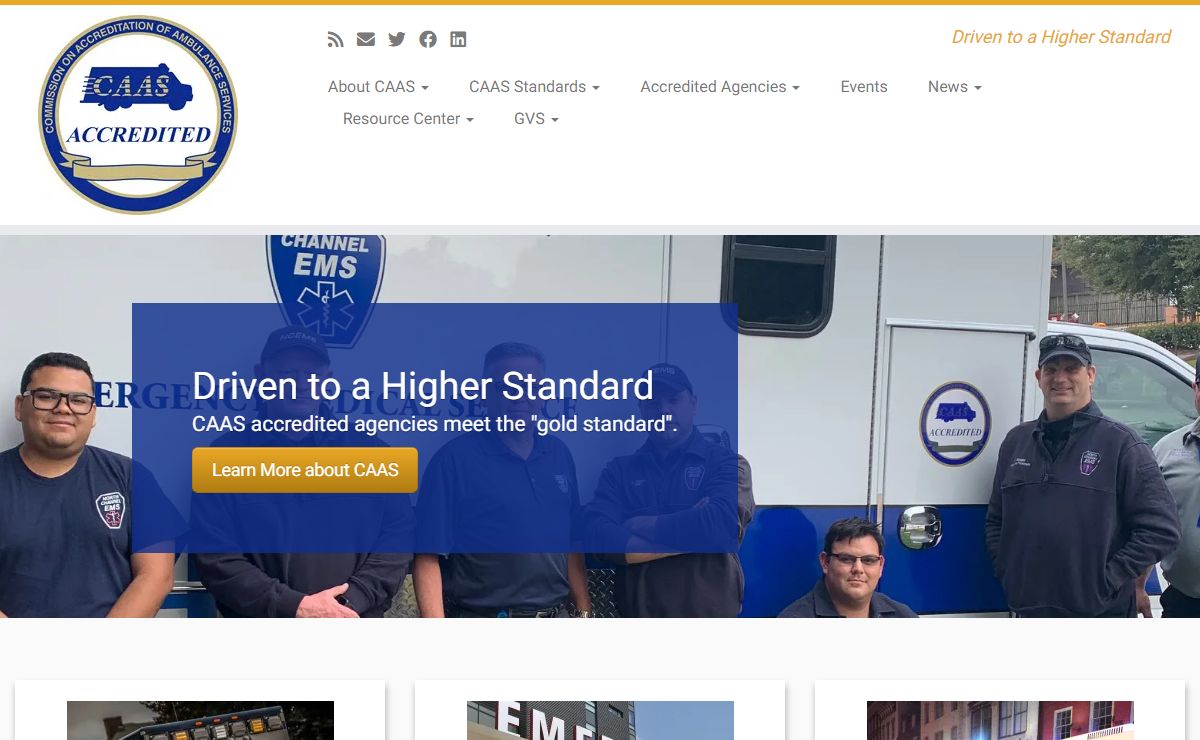The width and height of the screenshot is (1200, 740).
Task: Open the RSS feed icon
Action: [336, 40]
